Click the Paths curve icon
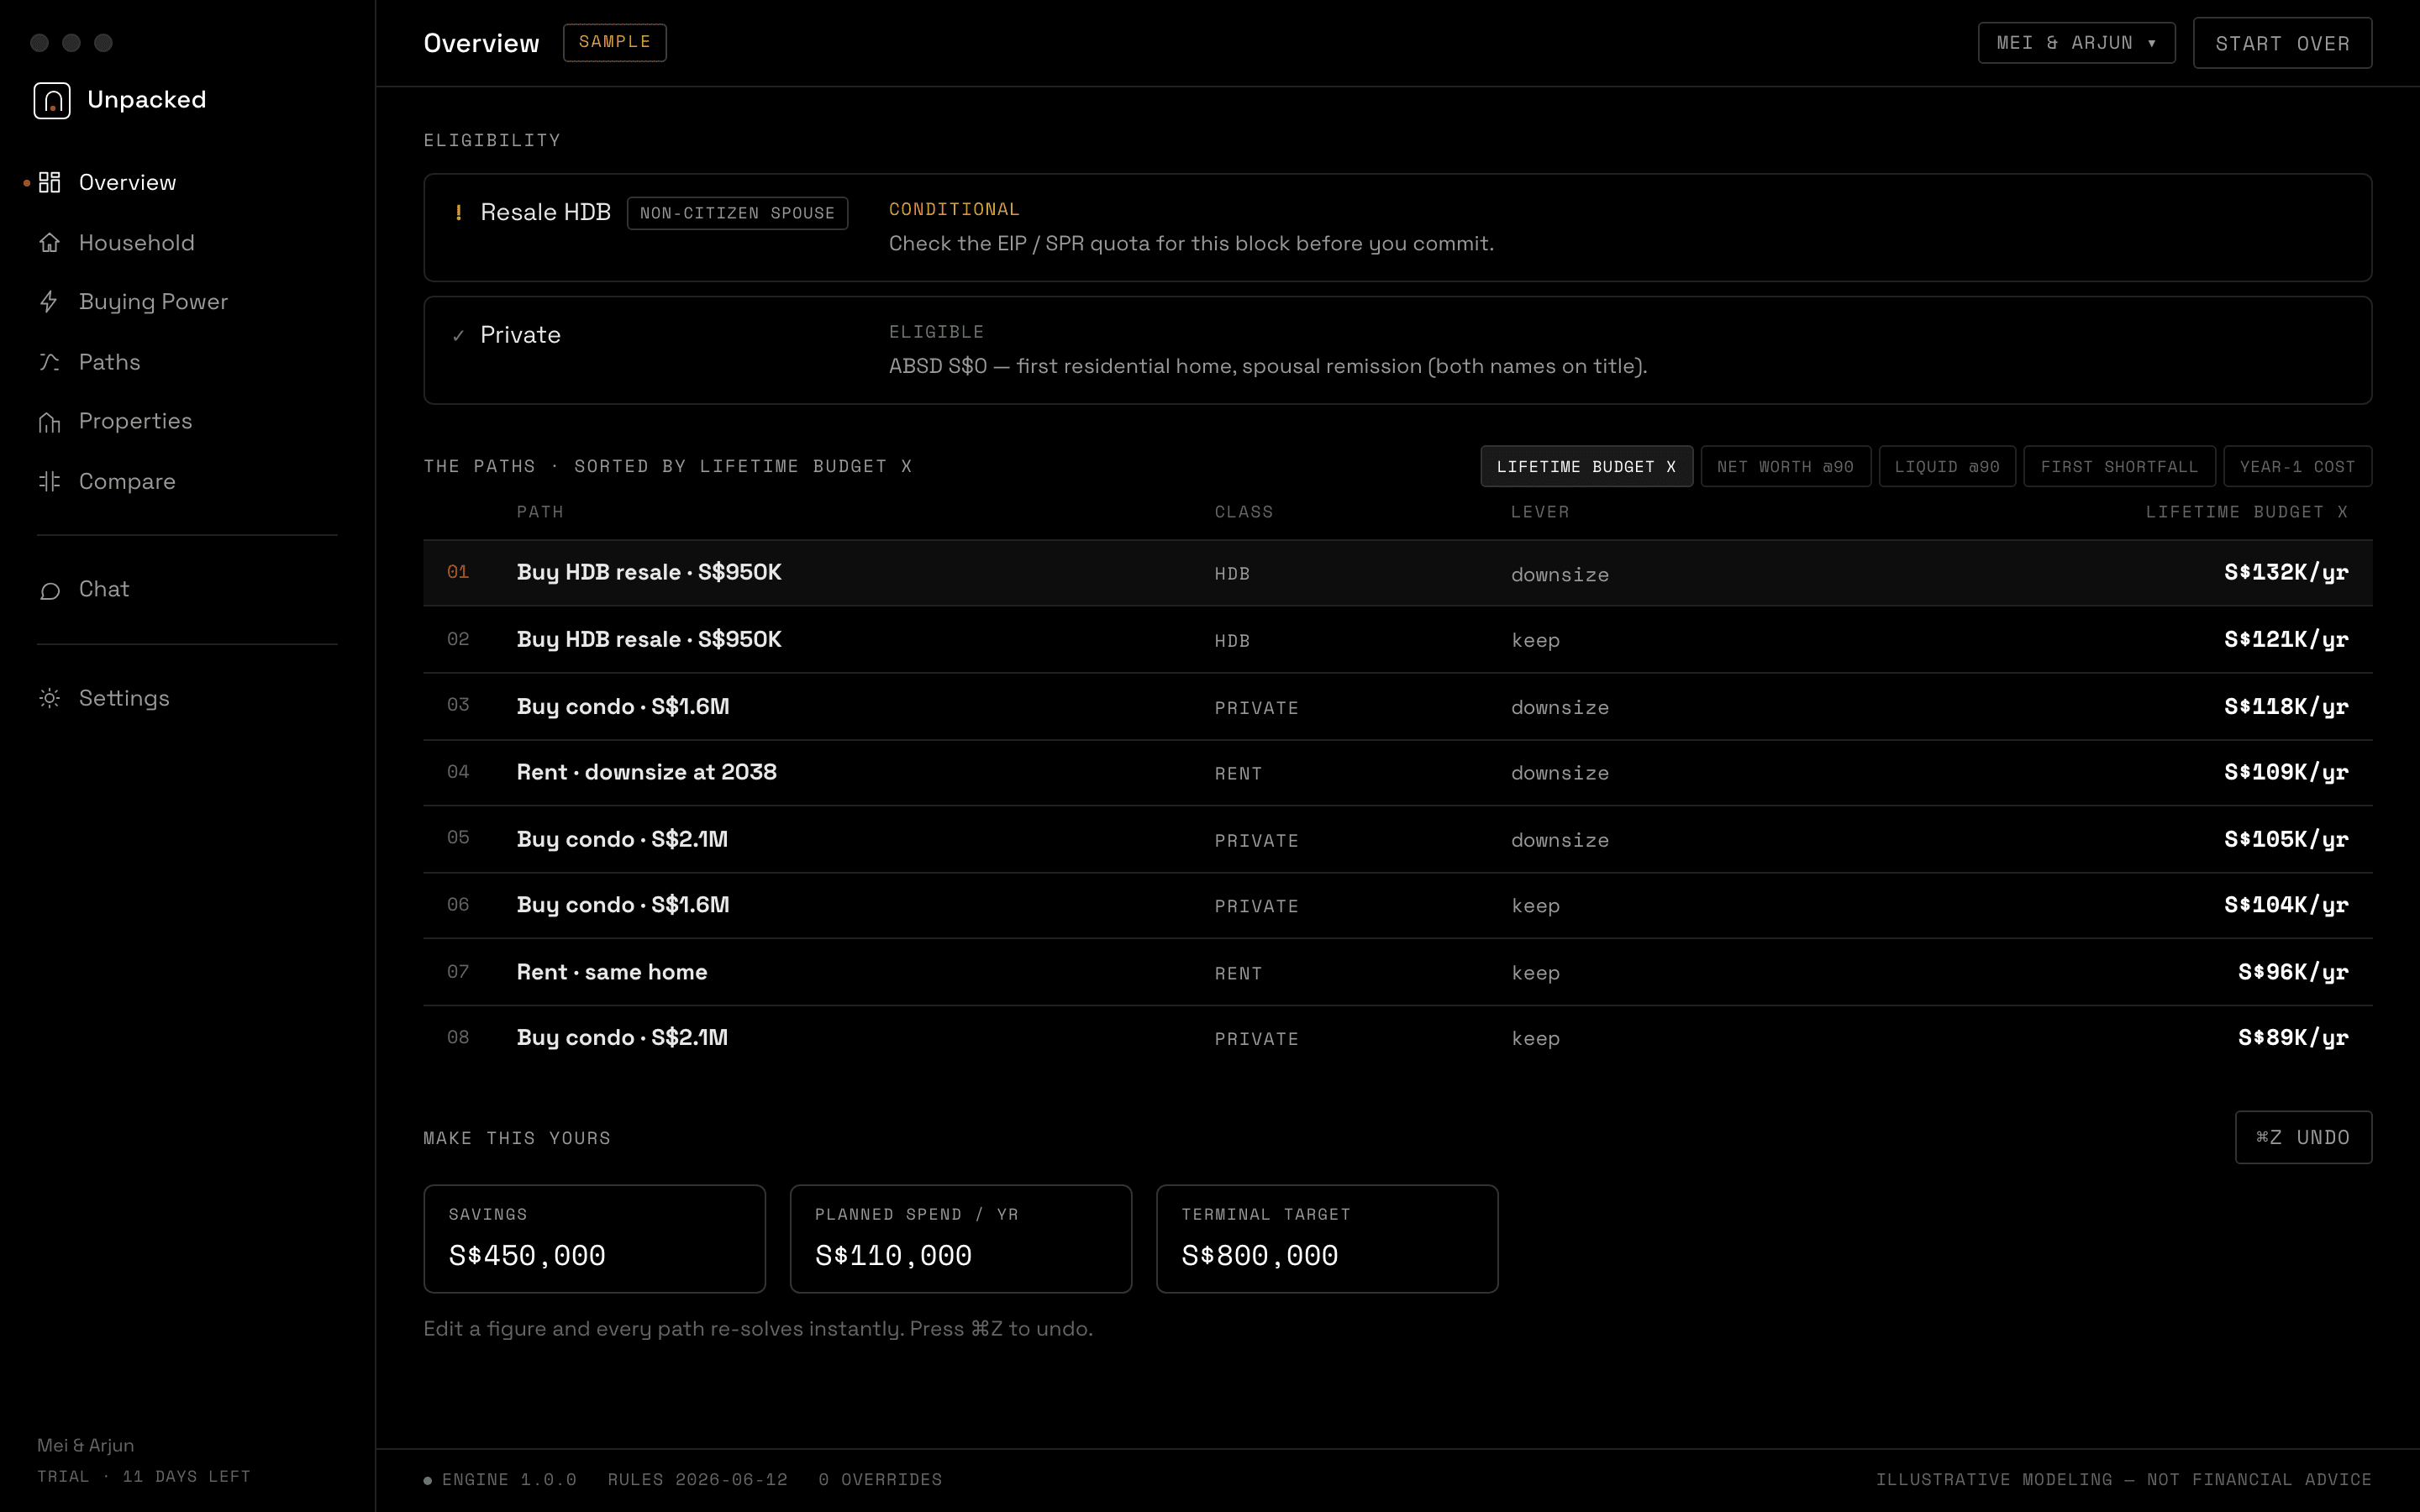 tap(50, 362)
